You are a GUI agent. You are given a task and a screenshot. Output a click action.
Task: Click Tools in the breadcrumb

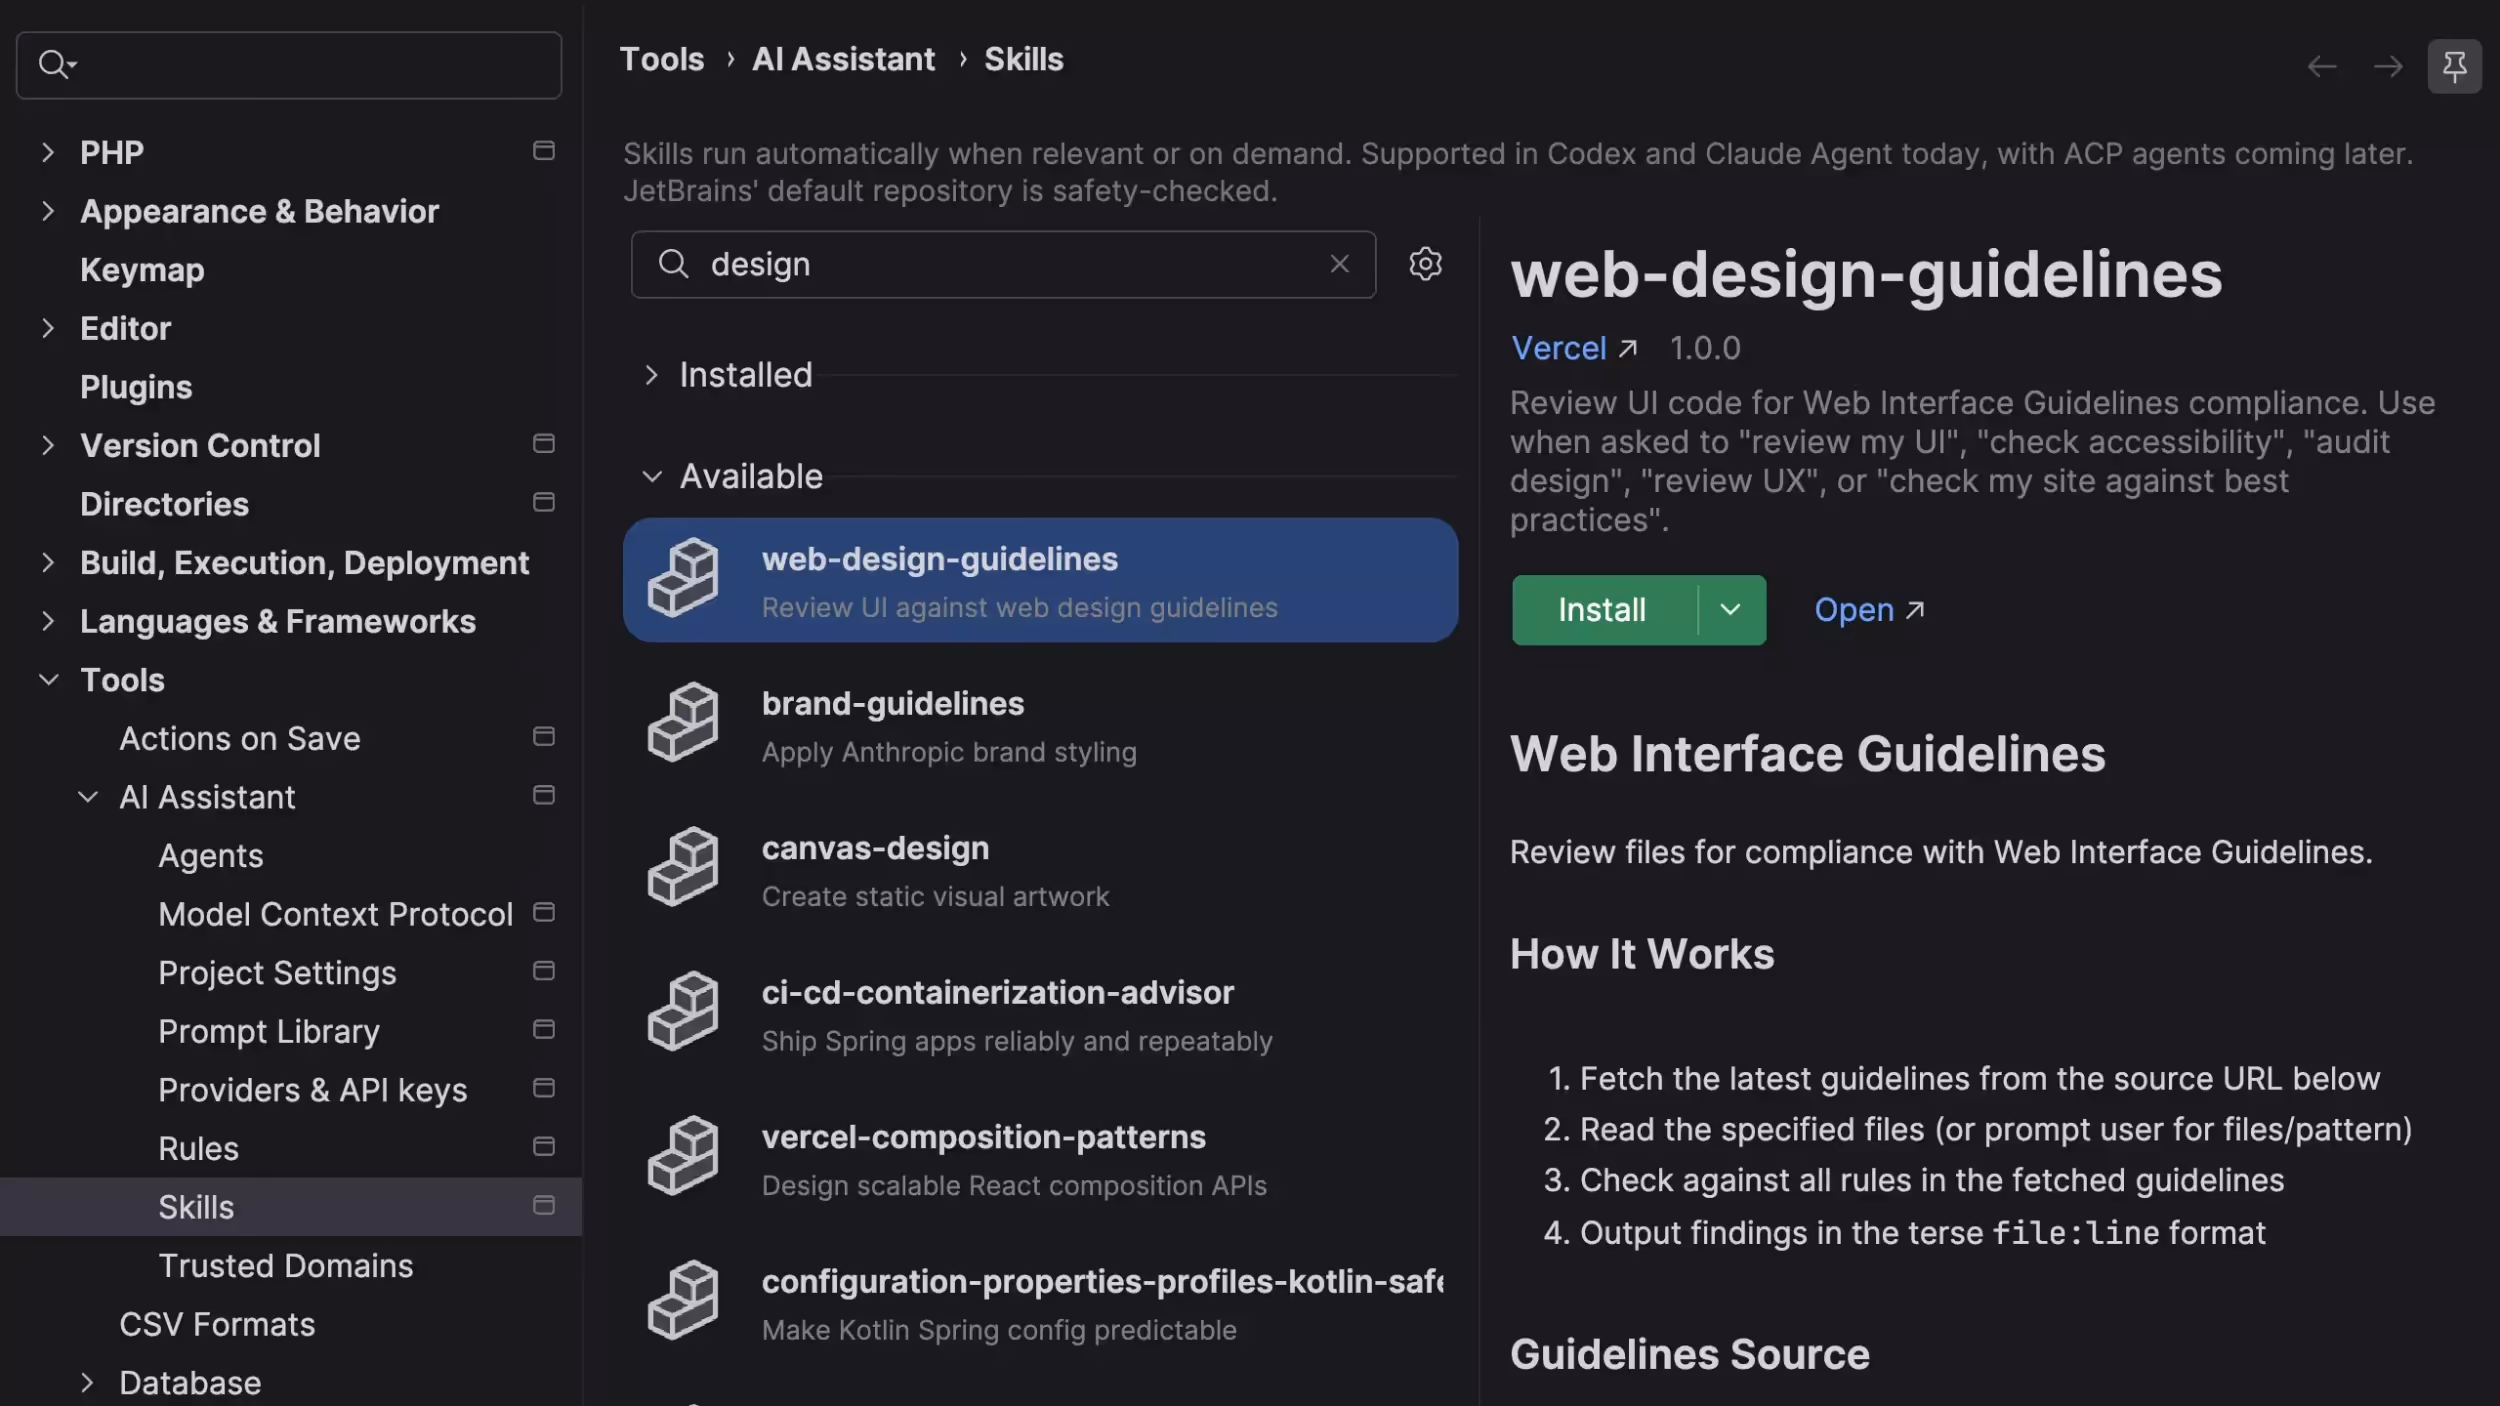coord(661,60)
